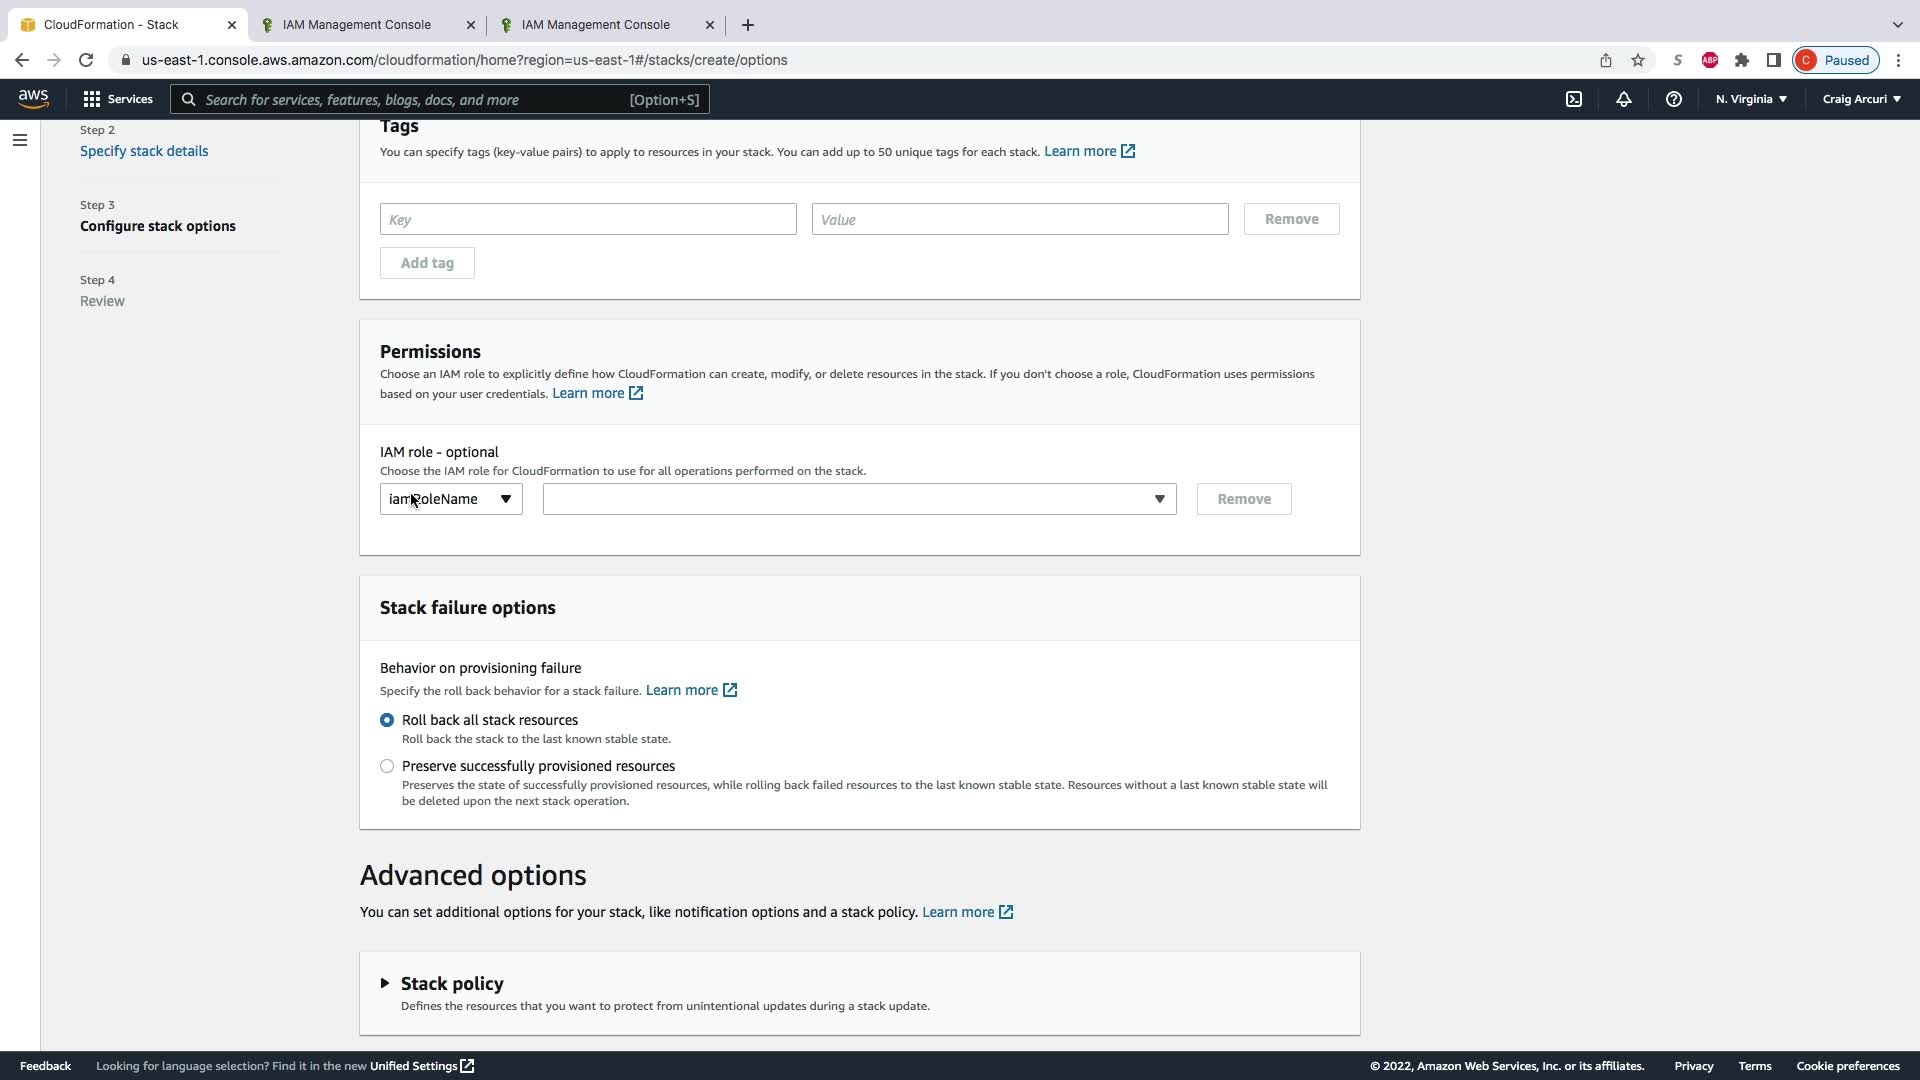Open the N. Virginia region menu

coord(1751,99)
